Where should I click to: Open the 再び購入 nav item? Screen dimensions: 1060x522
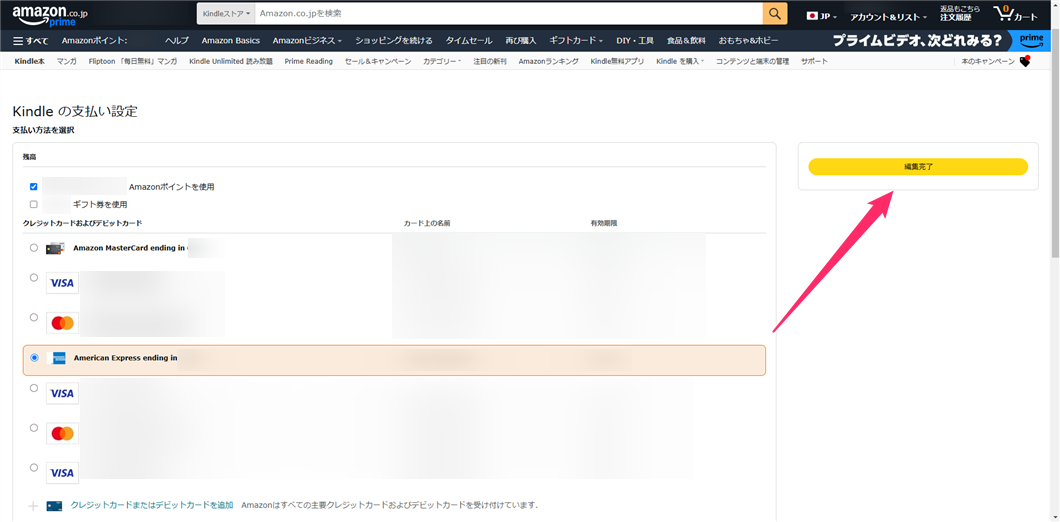pyautogui.click(x=521, y=41)
